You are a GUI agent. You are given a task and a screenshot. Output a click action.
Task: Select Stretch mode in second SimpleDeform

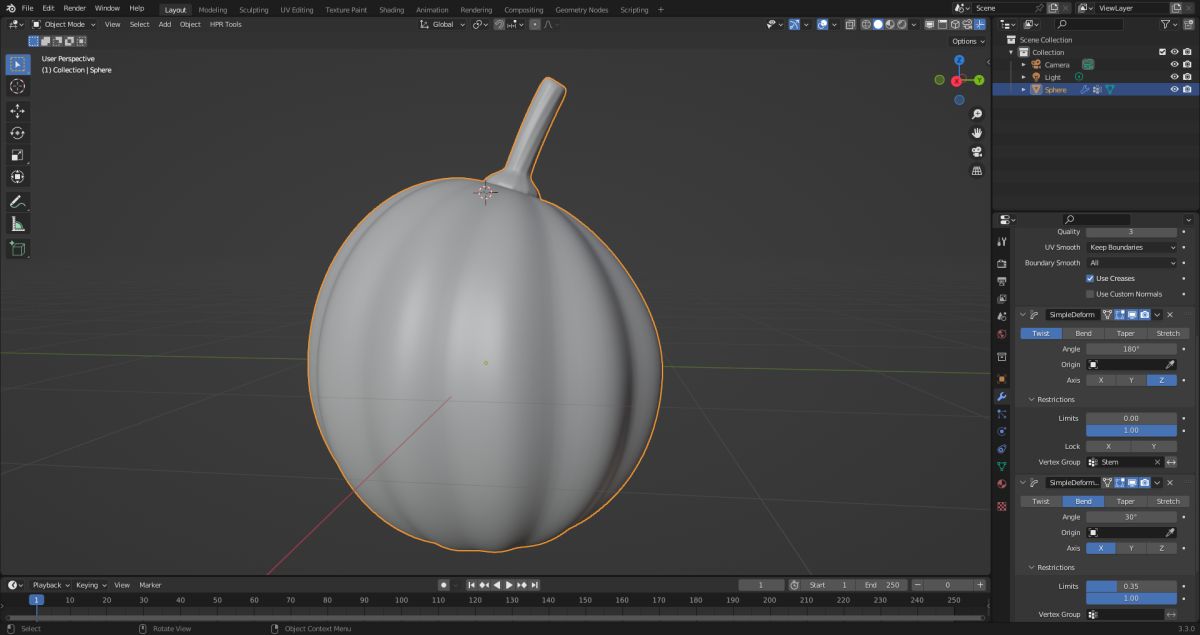pyautogui.click(x=1167, y=501)
